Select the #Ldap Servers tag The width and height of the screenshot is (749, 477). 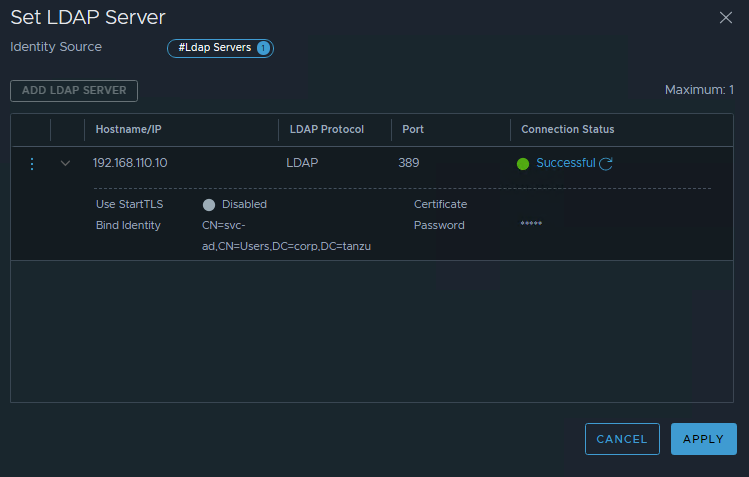coord(214,47)
